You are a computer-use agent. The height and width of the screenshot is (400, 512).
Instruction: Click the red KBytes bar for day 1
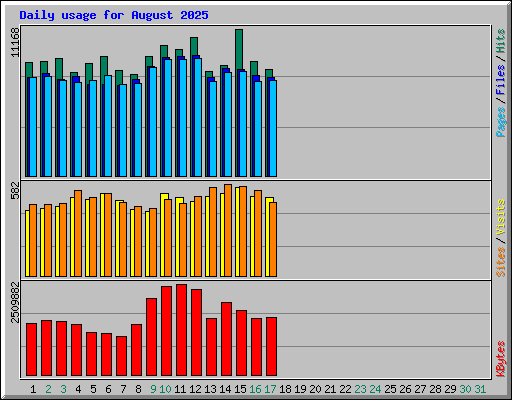(31, 349)
